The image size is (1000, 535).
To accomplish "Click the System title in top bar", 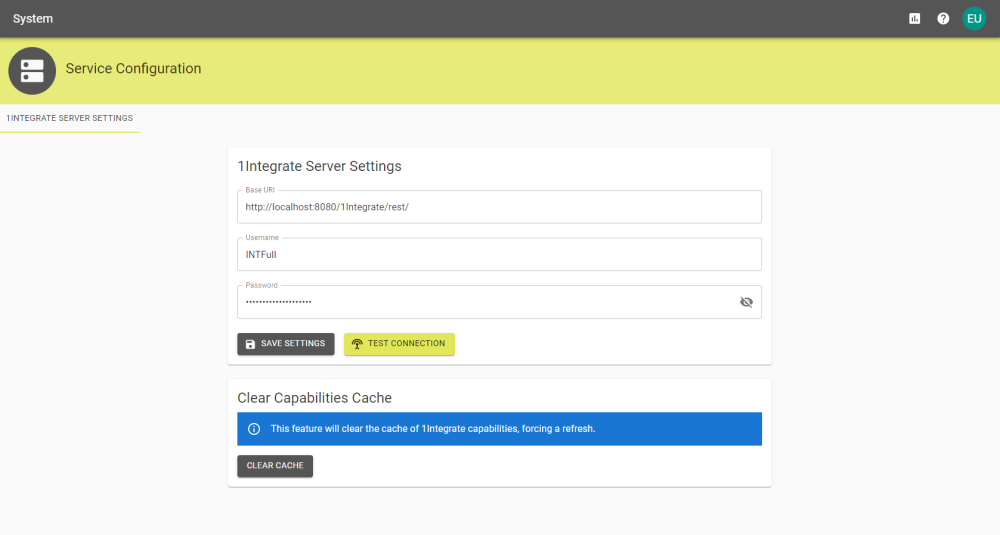I will click(33, 18).
